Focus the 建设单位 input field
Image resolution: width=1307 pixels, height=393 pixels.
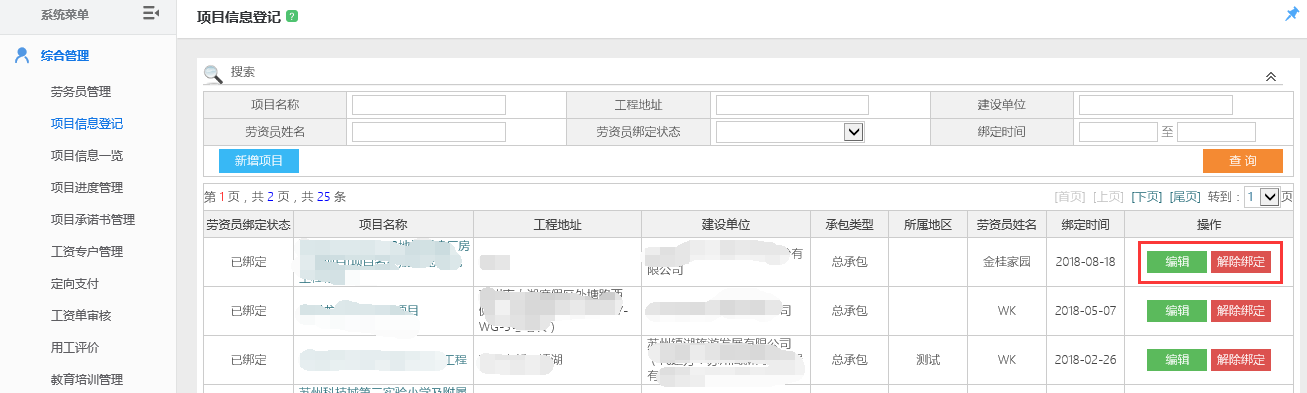1156,105
